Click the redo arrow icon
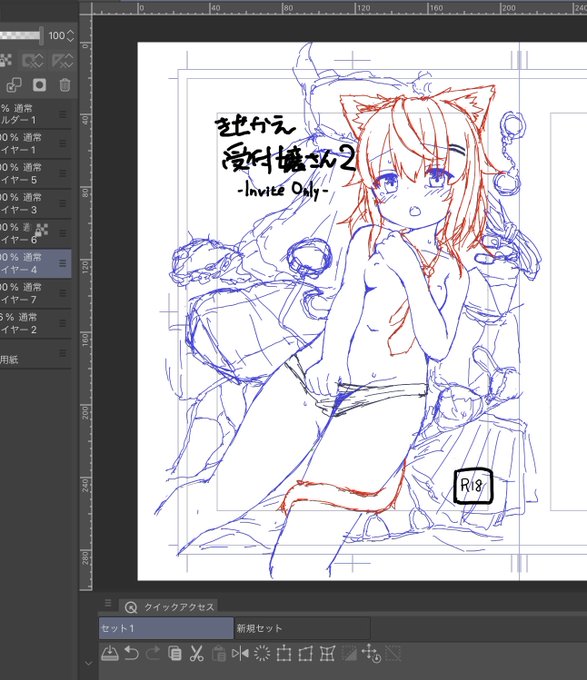The image size is (587, 680). tap(153, 653)
